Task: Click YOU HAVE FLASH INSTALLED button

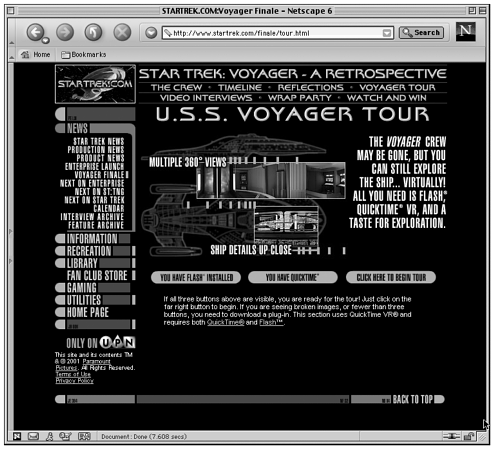Action: click(196, 277)
